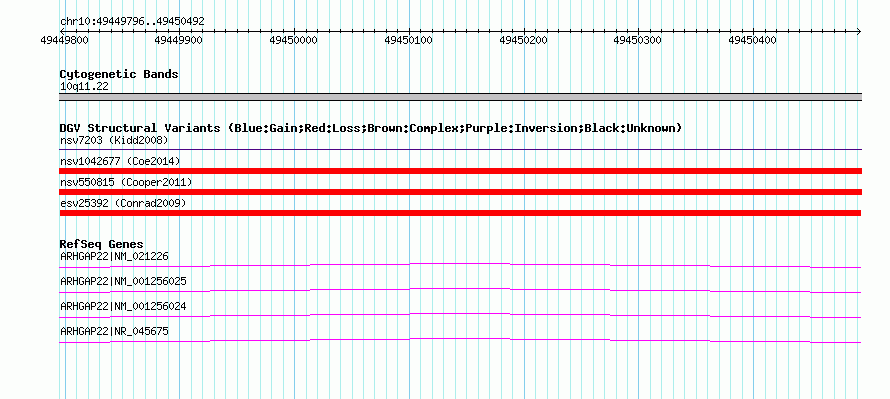The image size is (890, 399).
Task: Click the red loss bar under esv25392
Action: [x=460, y=213]
